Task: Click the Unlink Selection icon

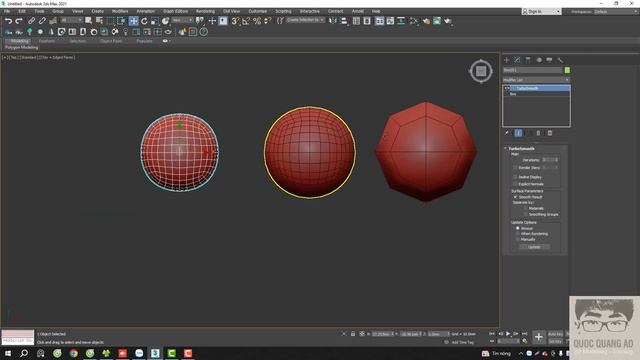Action: click(42, 21)
